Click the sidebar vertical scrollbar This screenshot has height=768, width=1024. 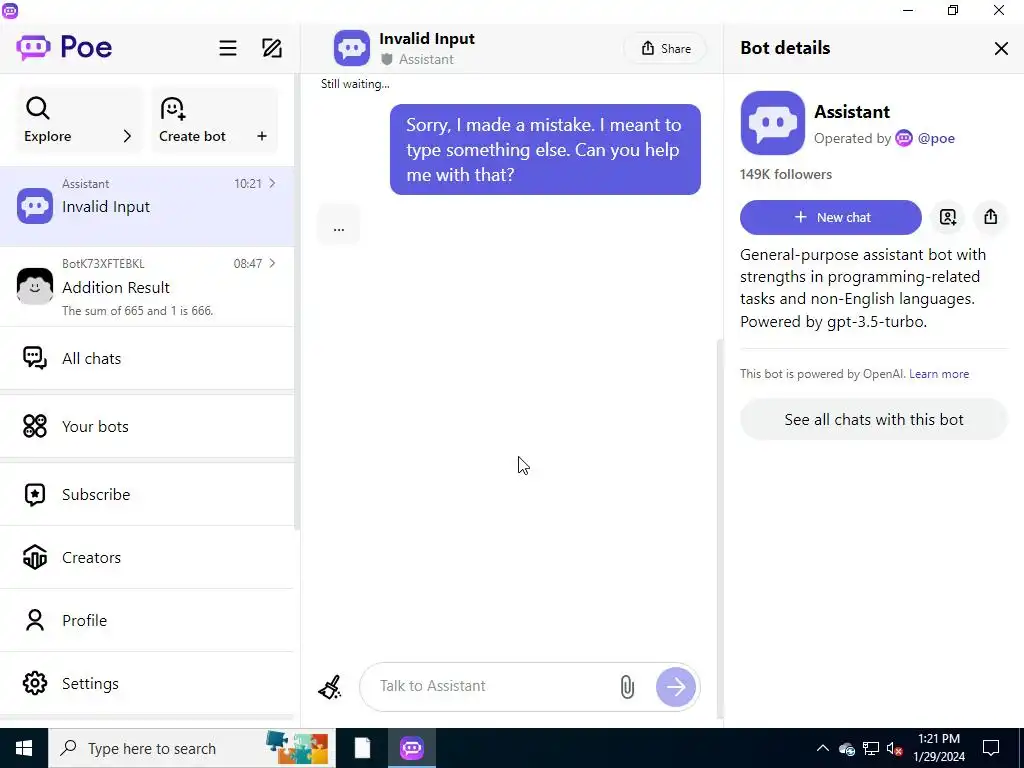pos(297,302)
